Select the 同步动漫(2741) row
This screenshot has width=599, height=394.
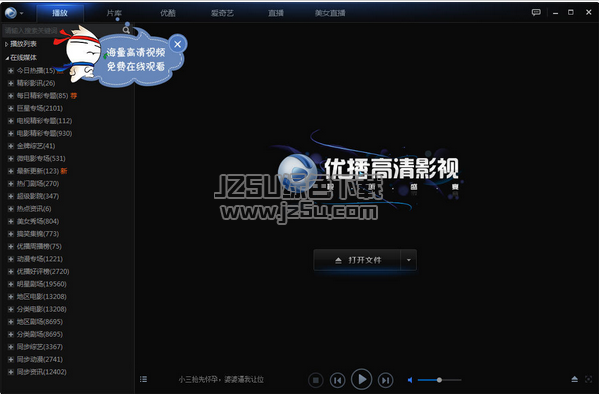[x=40, y=360]
